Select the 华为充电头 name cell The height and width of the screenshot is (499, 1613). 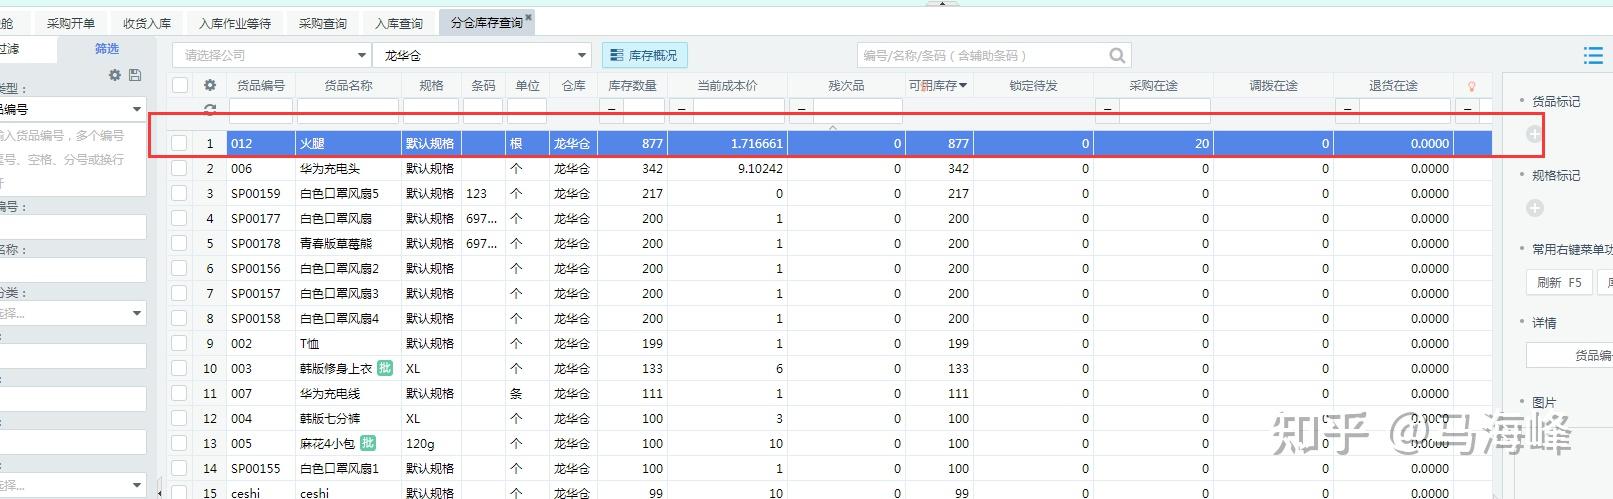(348, 169)
